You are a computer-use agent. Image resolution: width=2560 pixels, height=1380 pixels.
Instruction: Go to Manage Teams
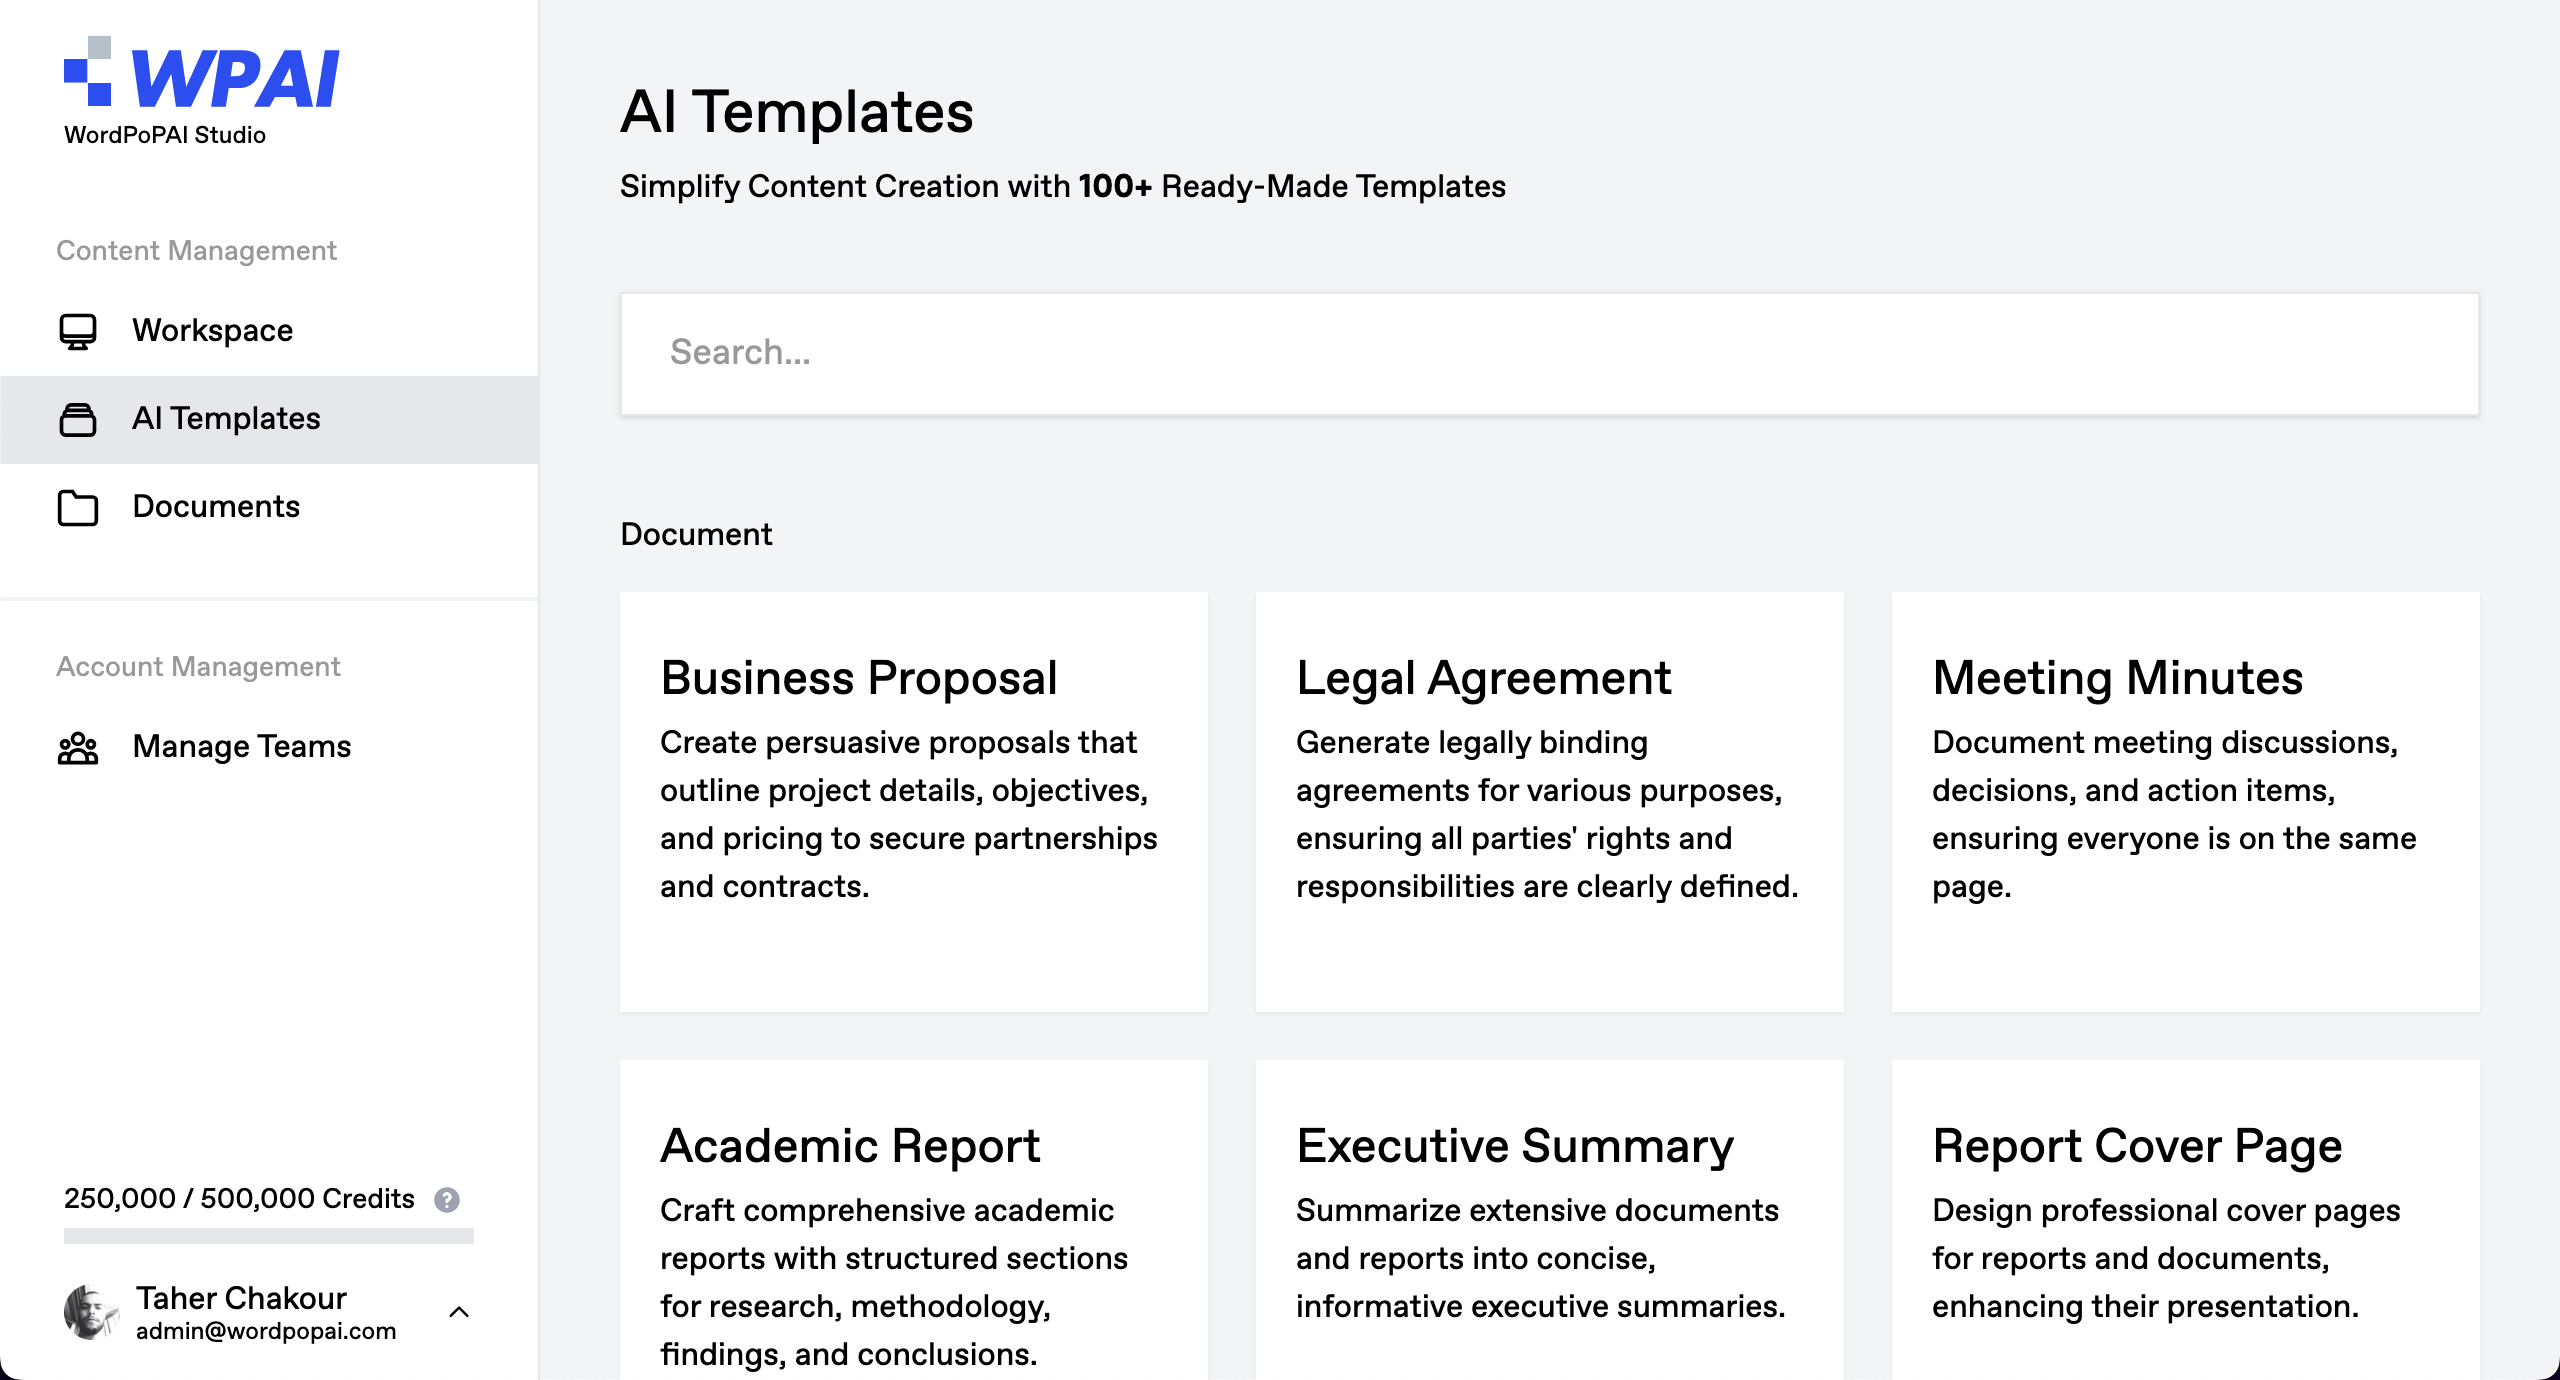[x=269, y=747]
